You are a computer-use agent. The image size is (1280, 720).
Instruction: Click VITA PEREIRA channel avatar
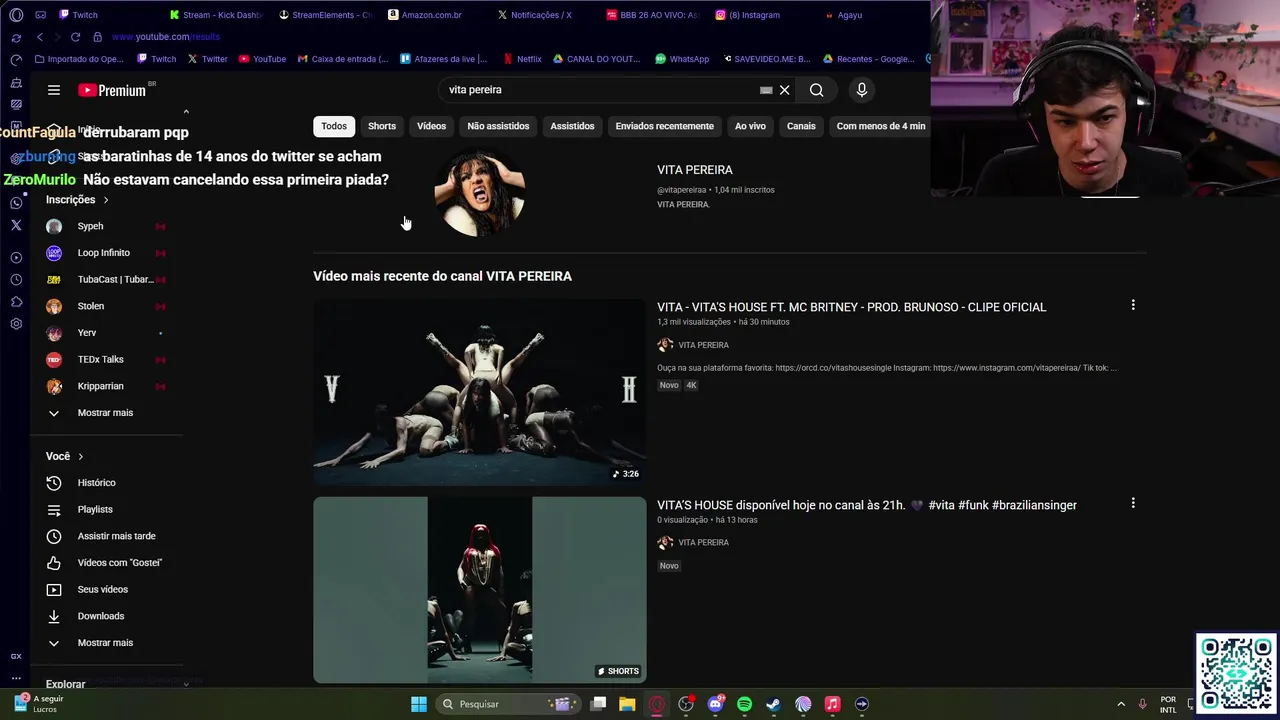(480, 194)
